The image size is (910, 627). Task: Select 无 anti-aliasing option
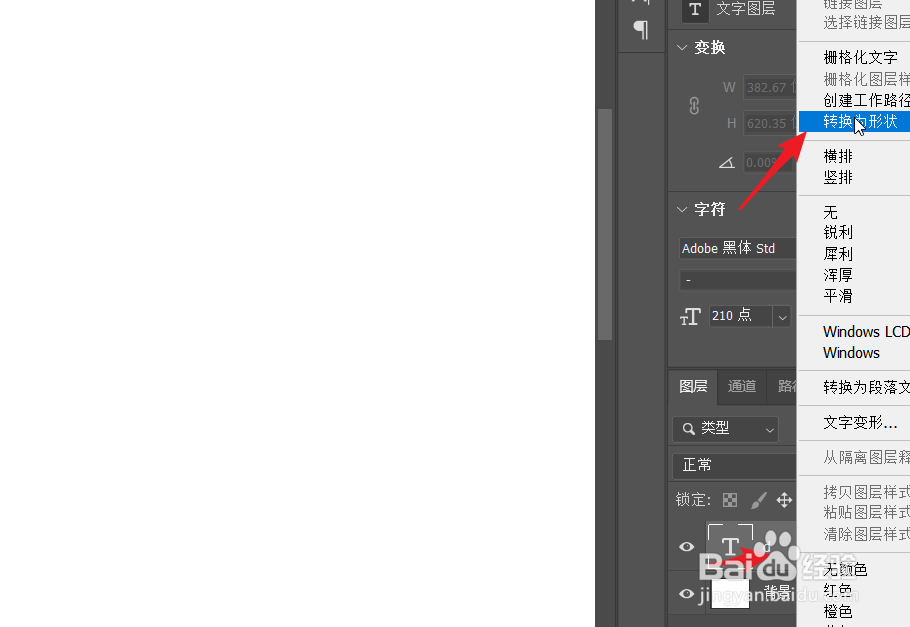click(x=830, y=212)
